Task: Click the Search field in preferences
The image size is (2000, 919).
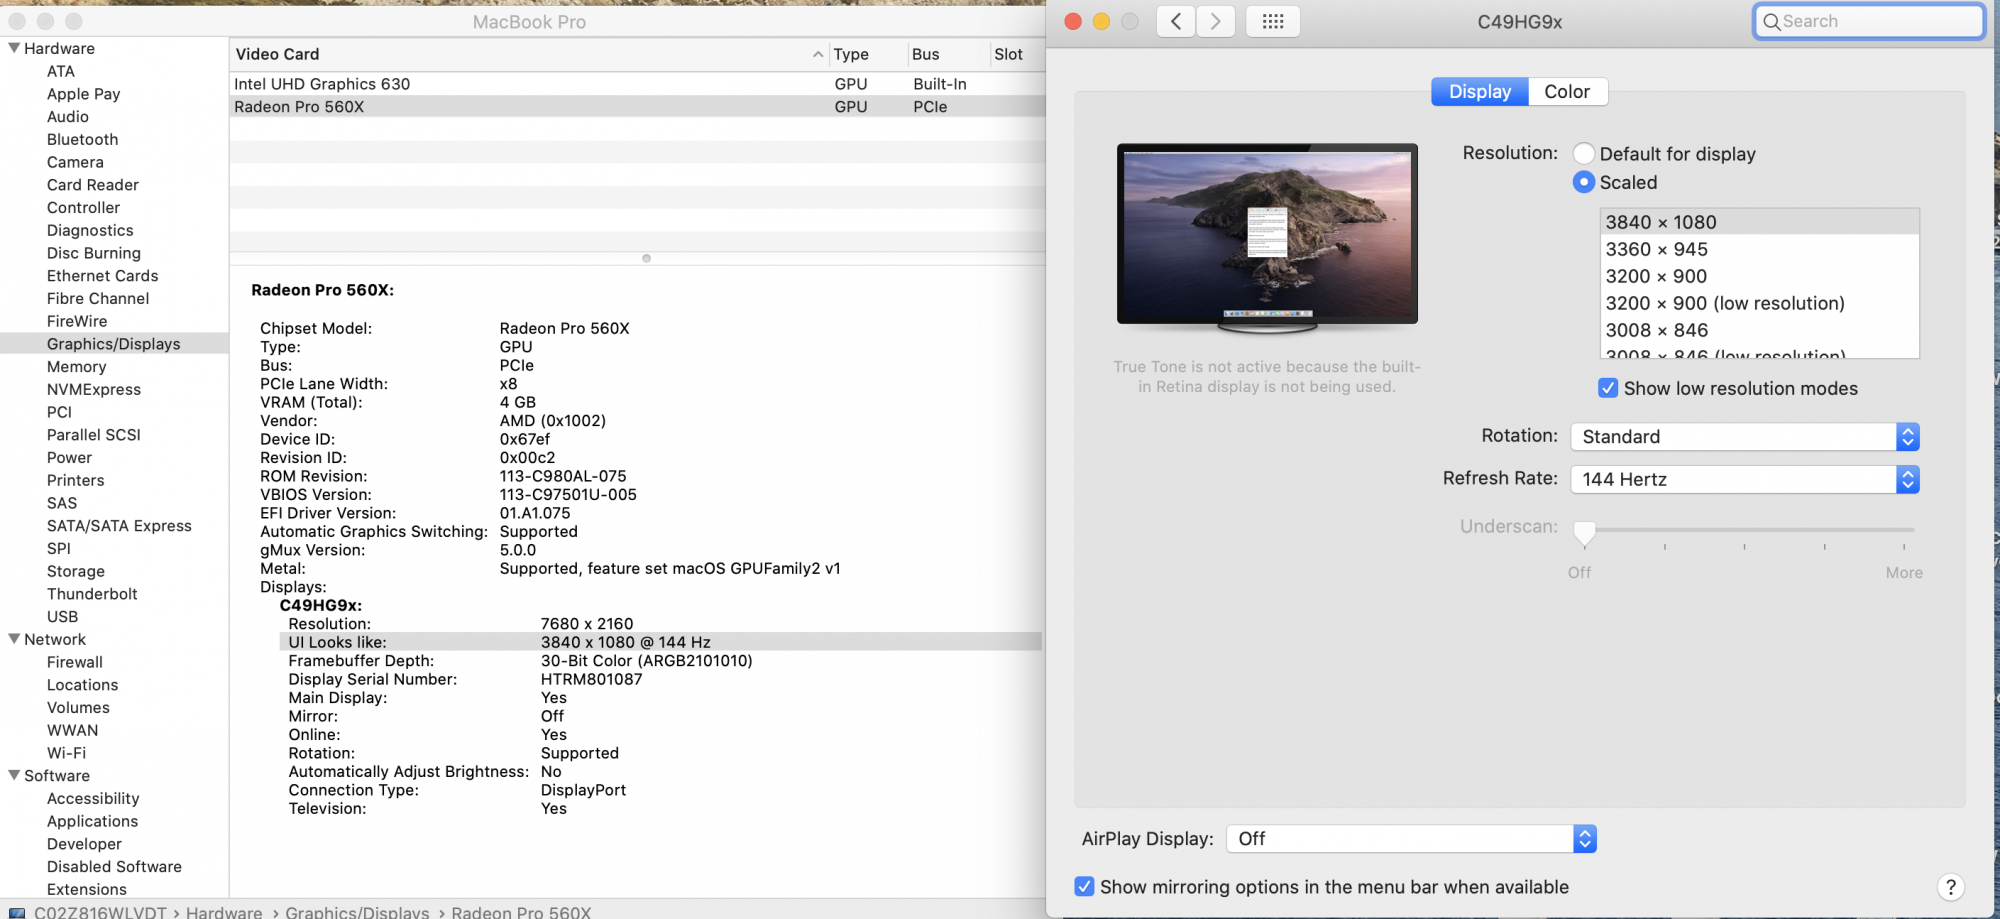Action: point(1868,21)
